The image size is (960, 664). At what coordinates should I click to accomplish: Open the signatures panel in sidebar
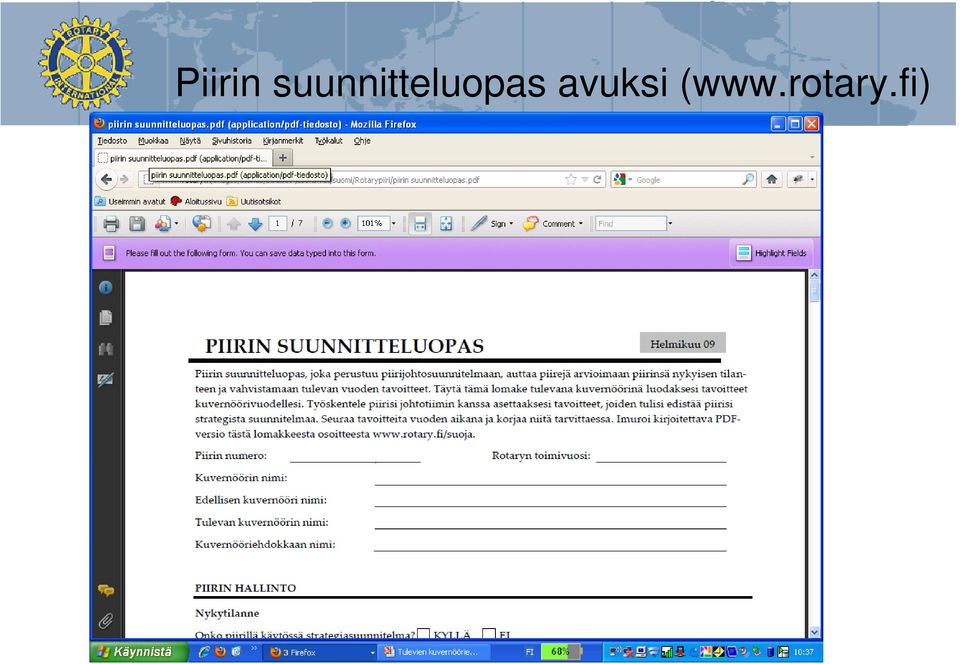(x=106, y=380)
